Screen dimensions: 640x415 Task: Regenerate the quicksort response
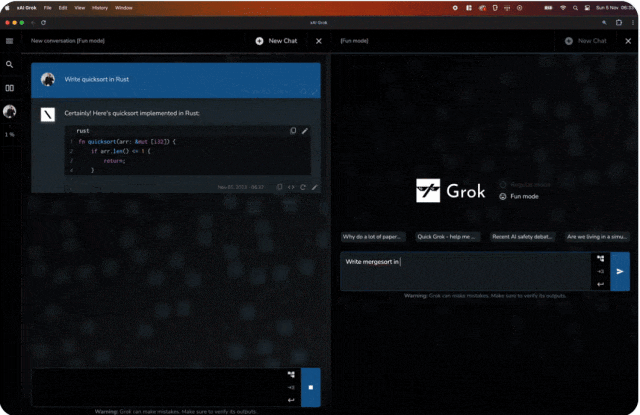(x=303, y=187)
